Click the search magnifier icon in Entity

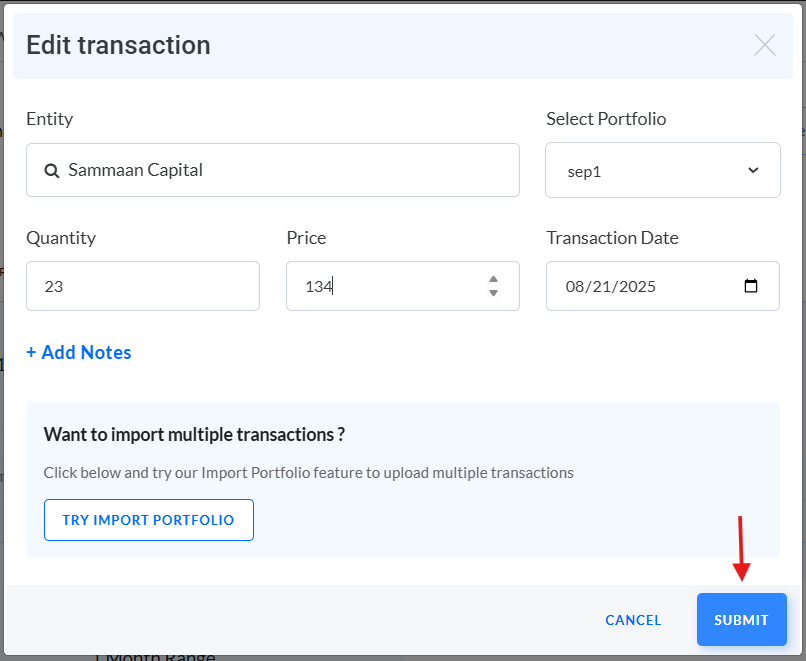tap(52, 171)
